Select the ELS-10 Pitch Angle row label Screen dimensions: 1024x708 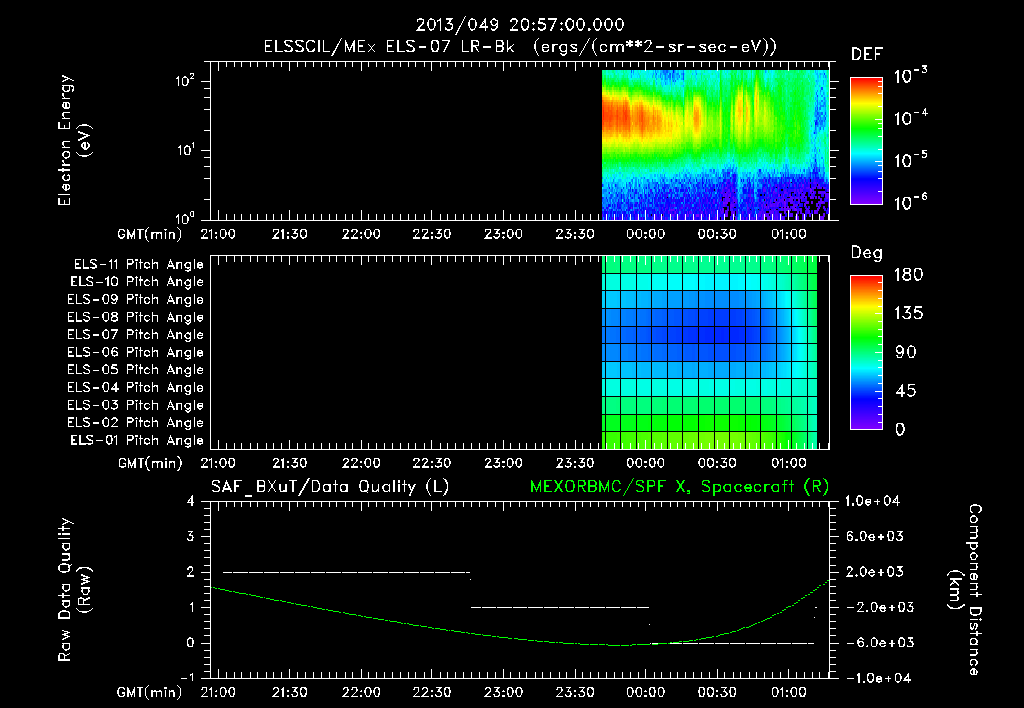[137, 282]
